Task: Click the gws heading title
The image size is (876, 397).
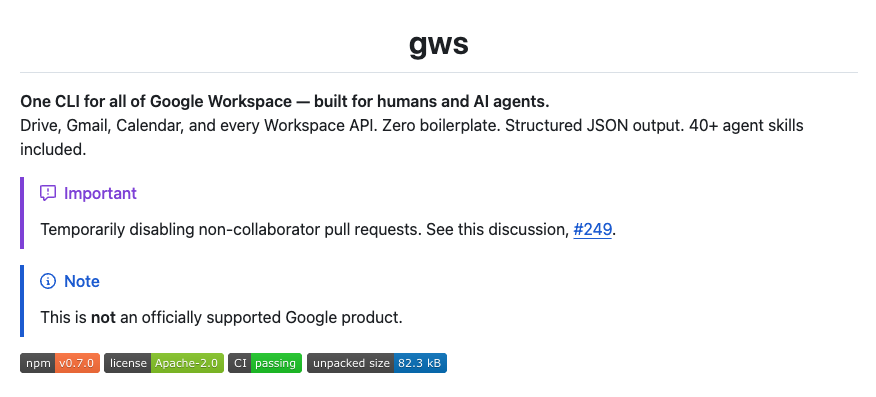Action: point(439,44)
